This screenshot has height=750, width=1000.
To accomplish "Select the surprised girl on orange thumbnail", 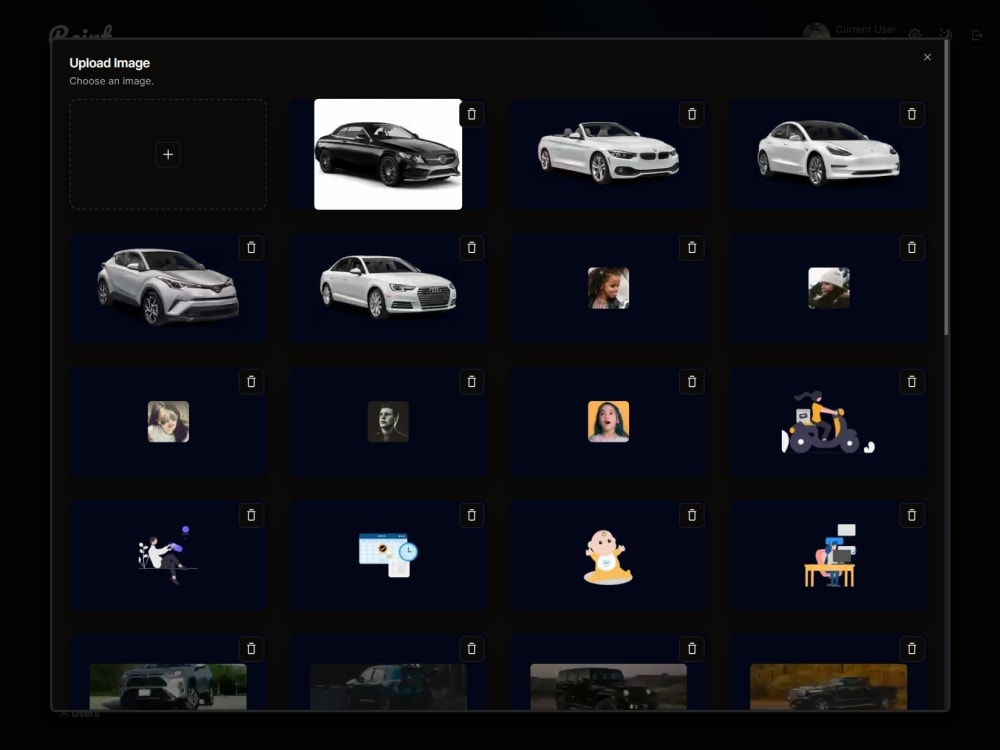I will 608,422.
